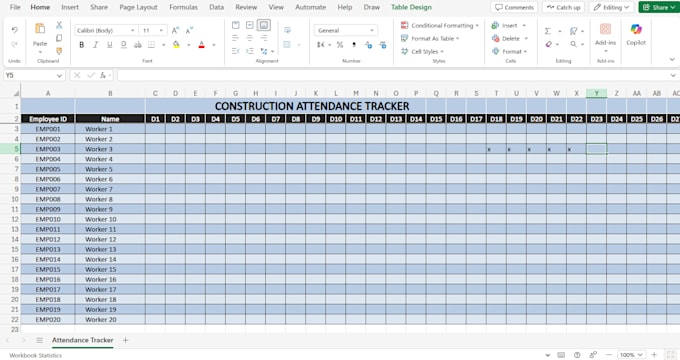The height and width of the screenshot is (360, 680).
Task: Click the Redo arrow icon
Action: pos(14,44)
